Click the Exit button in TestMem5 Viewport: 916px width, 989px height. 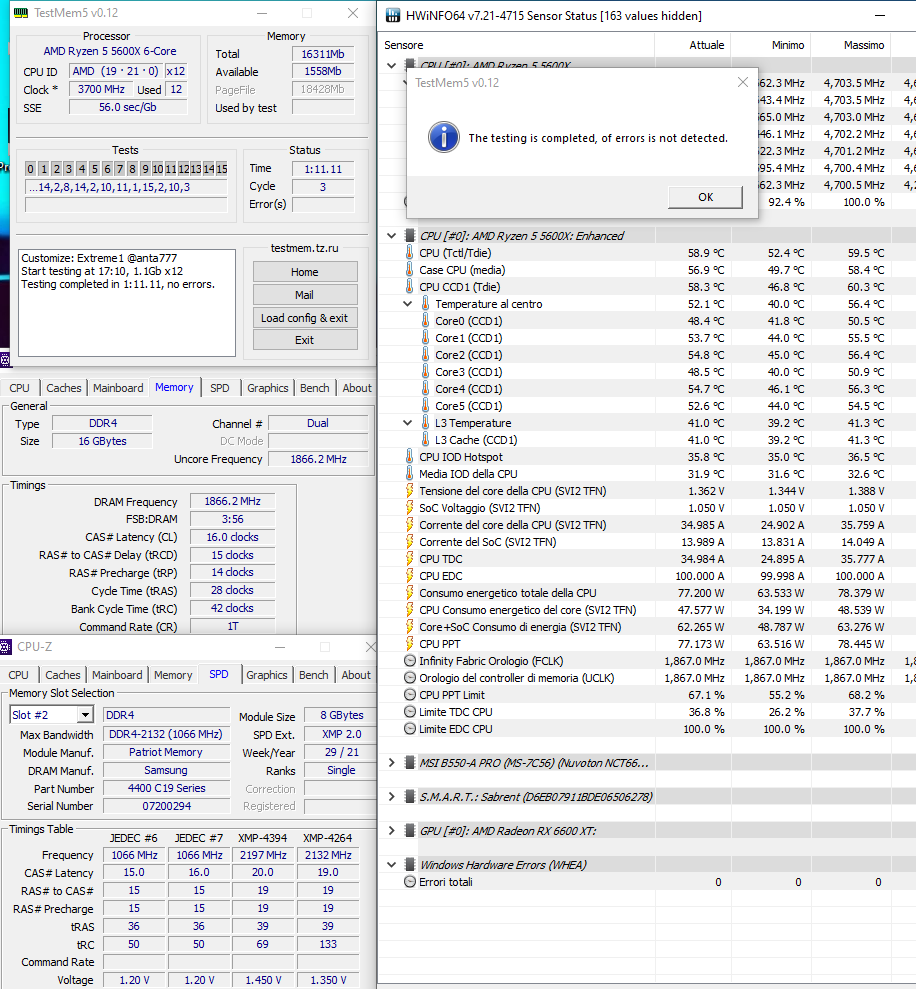click(305, 340)
